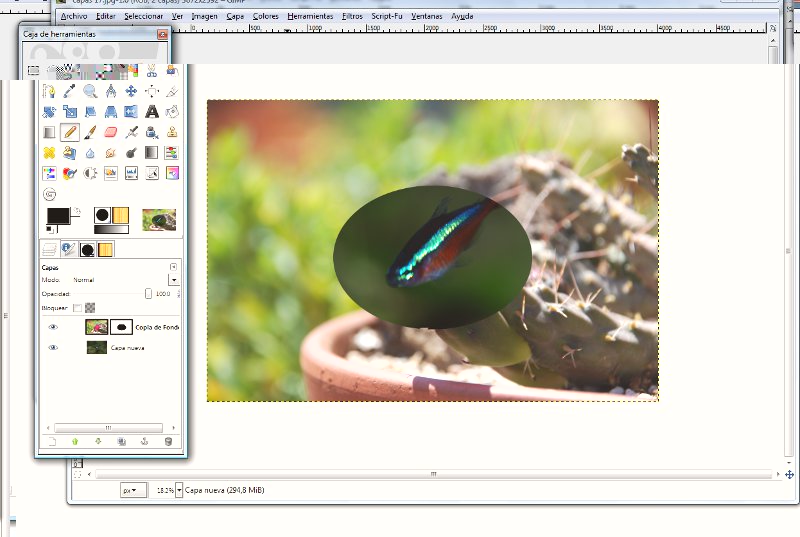Screen dimensions: 800x537
Task: Select the Color Picker eyedropper tool
Action: coord(69,91)
